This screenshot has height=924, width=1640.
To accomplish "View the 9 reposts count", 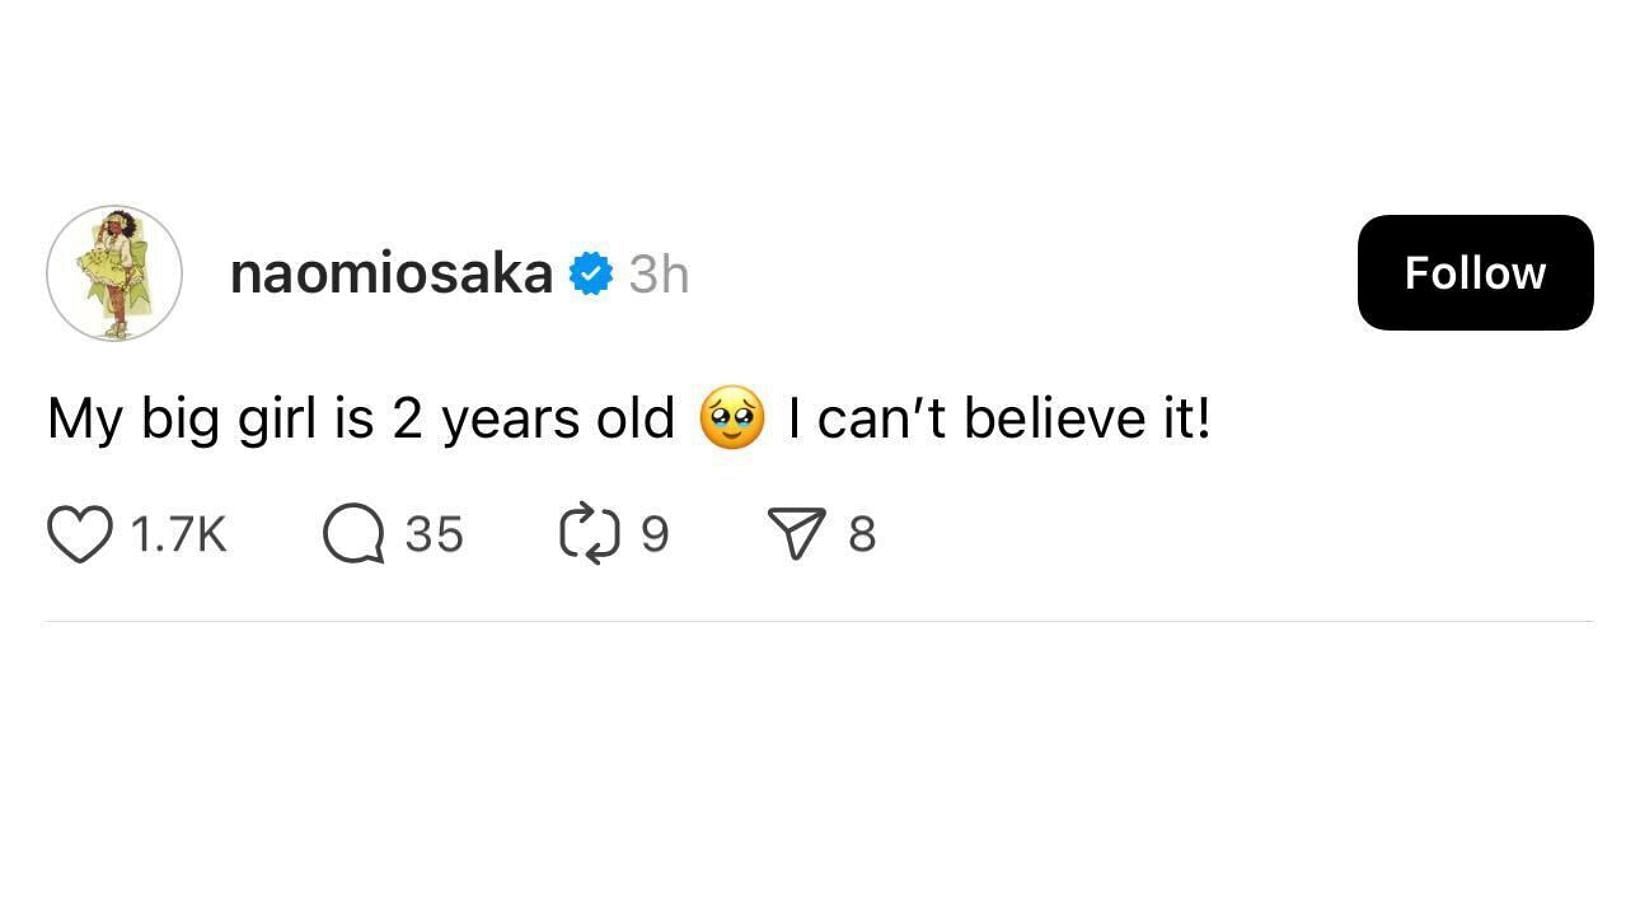I will [654, 534].
